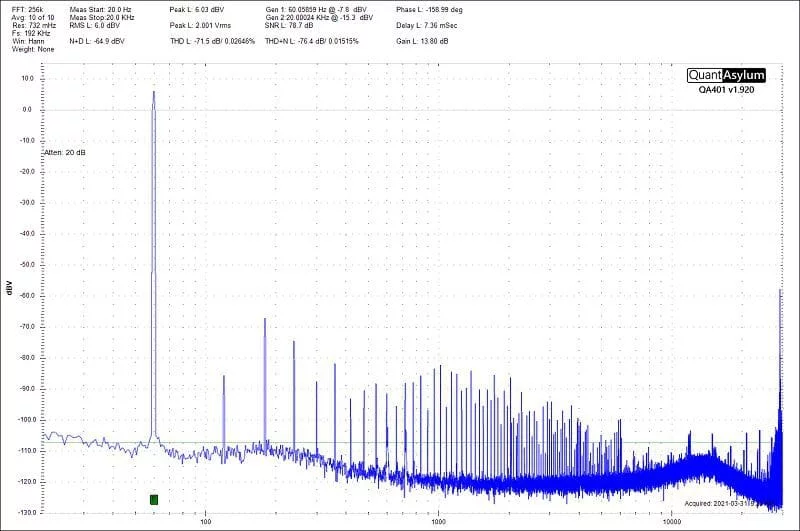This screenshot has width=800, height=531.
Task: Click the '-90.0' y-axis label
Action: [26, 389]
